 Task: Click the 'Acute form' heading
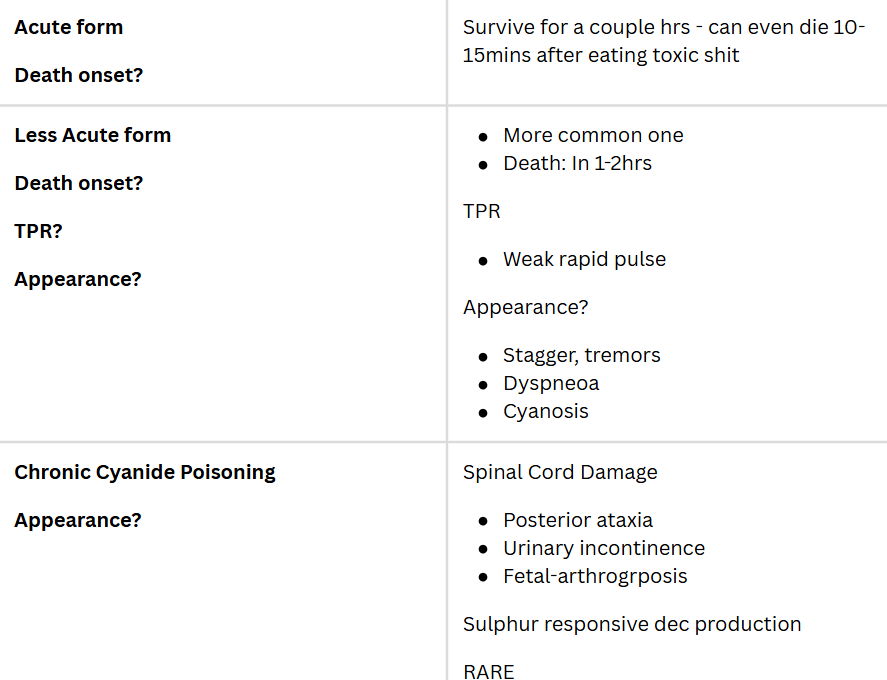coord(69,27)
